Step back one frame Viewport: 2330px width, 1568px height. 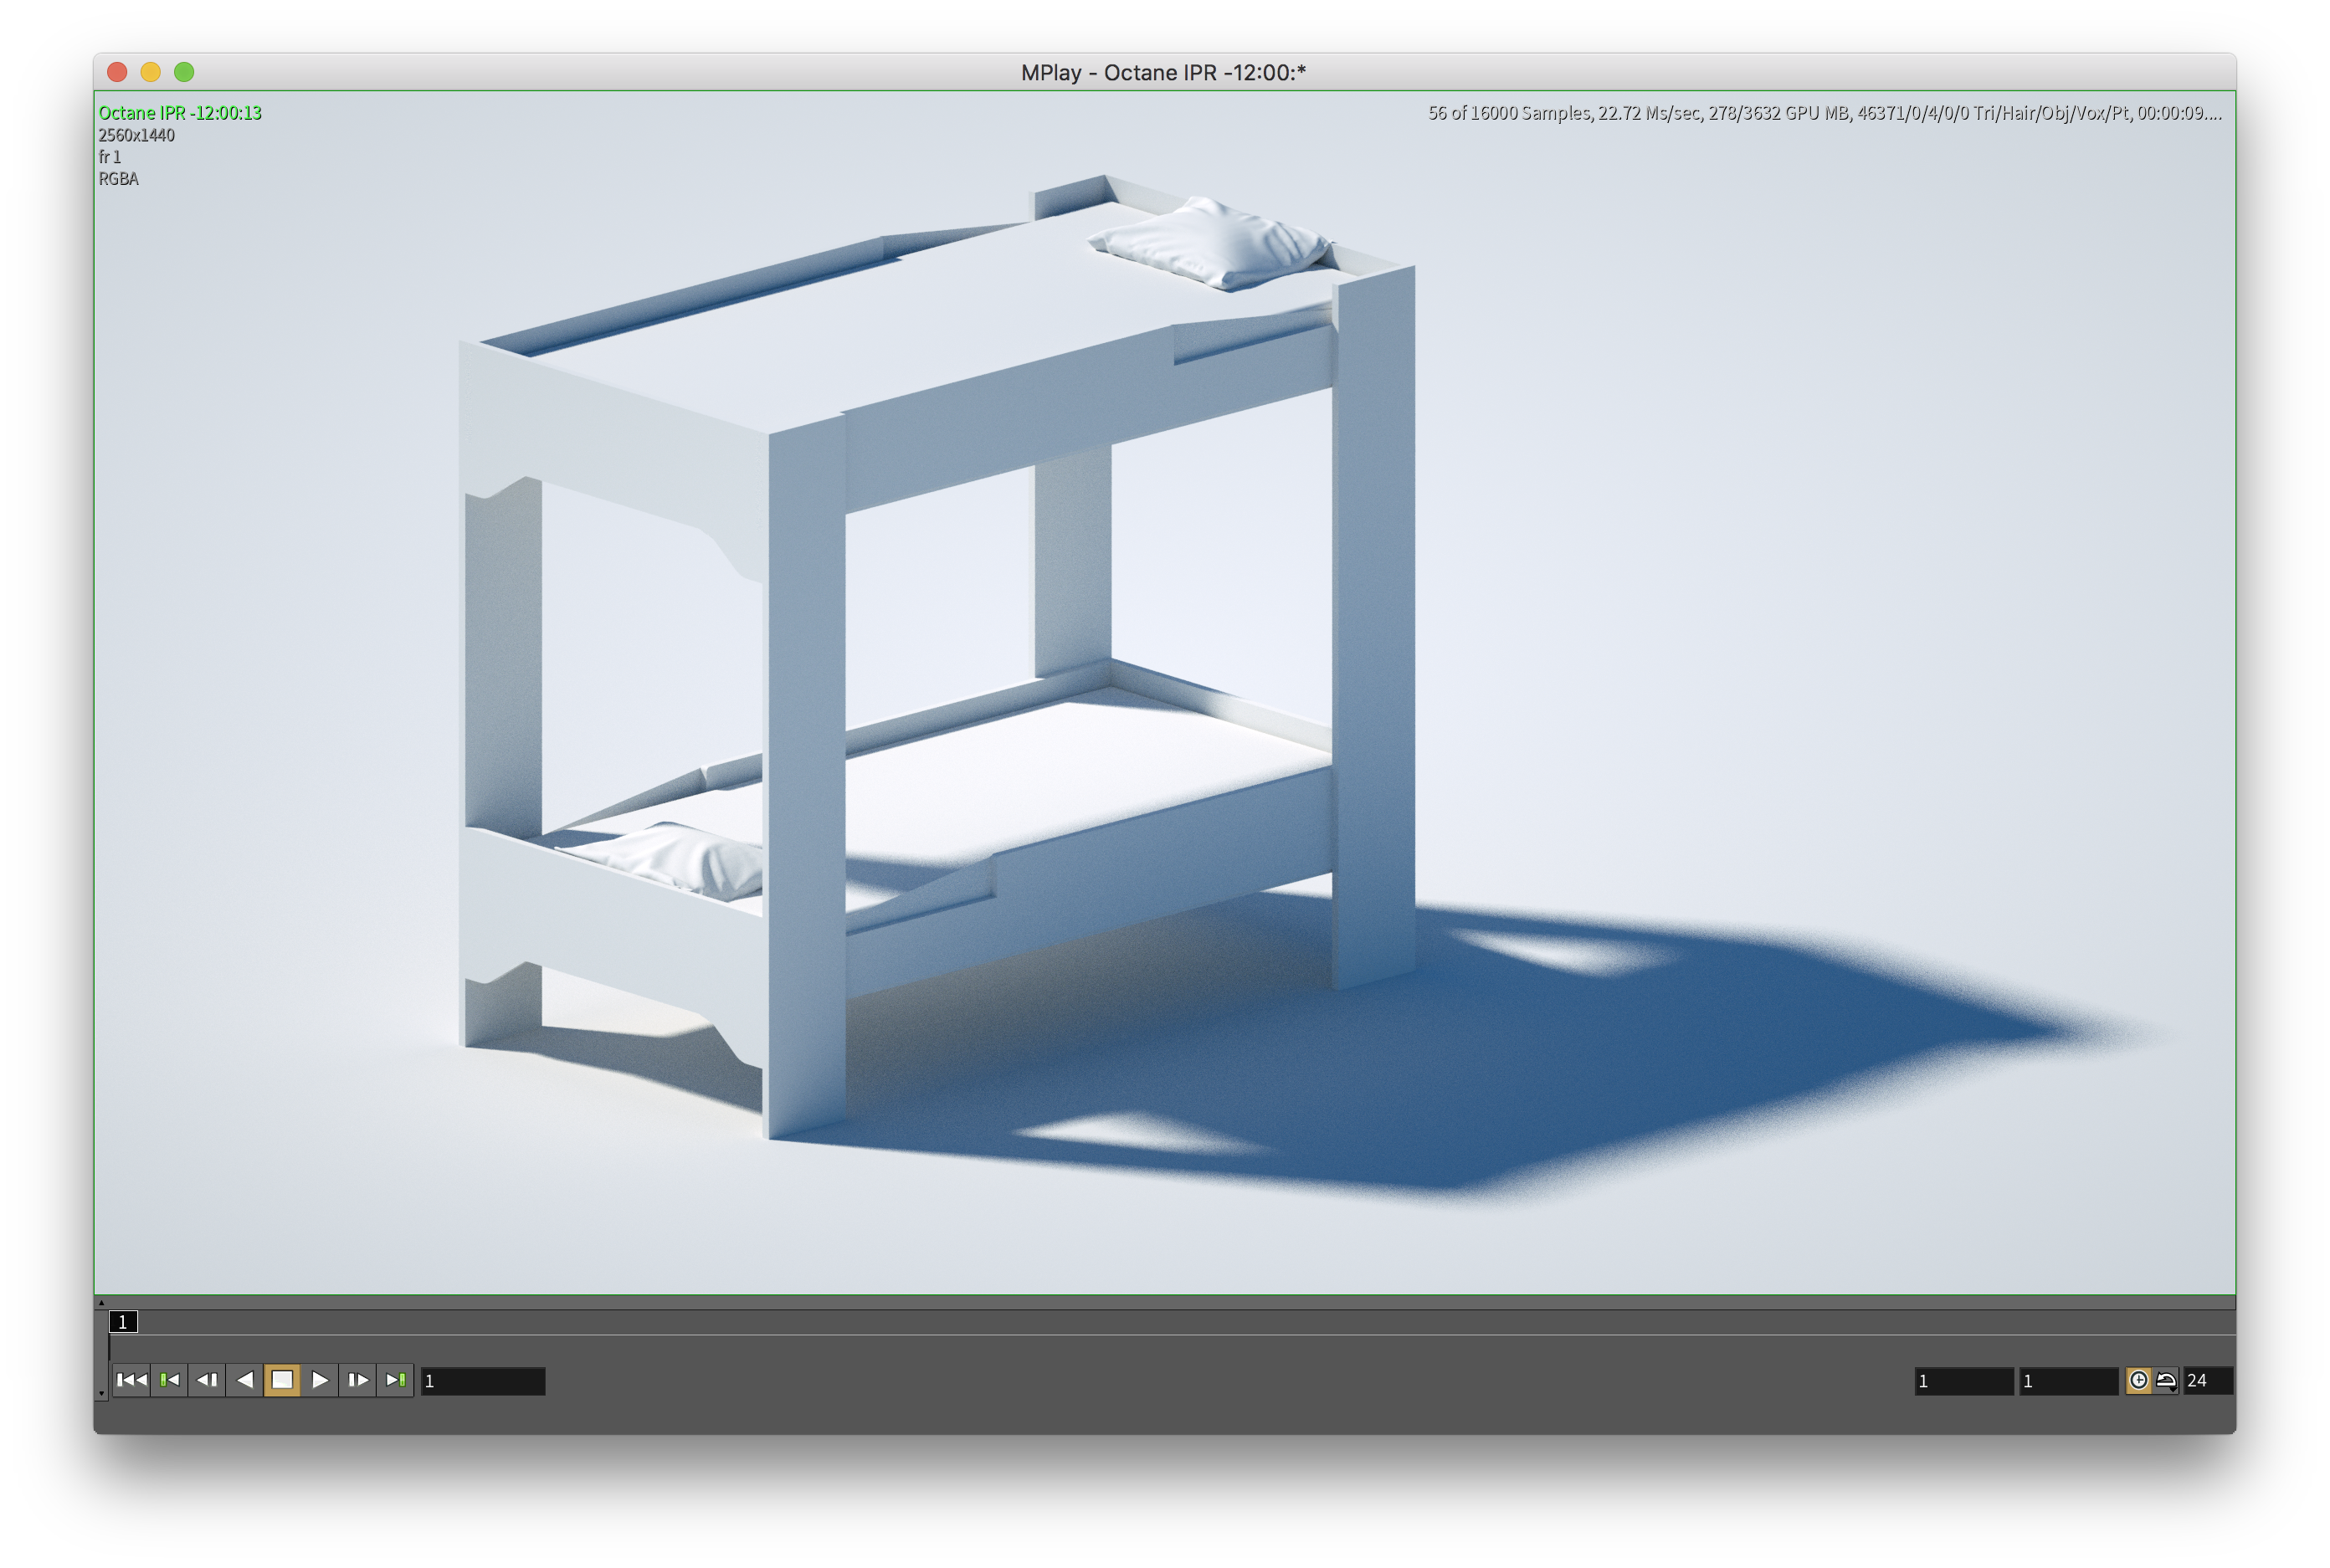[207, 1380]
